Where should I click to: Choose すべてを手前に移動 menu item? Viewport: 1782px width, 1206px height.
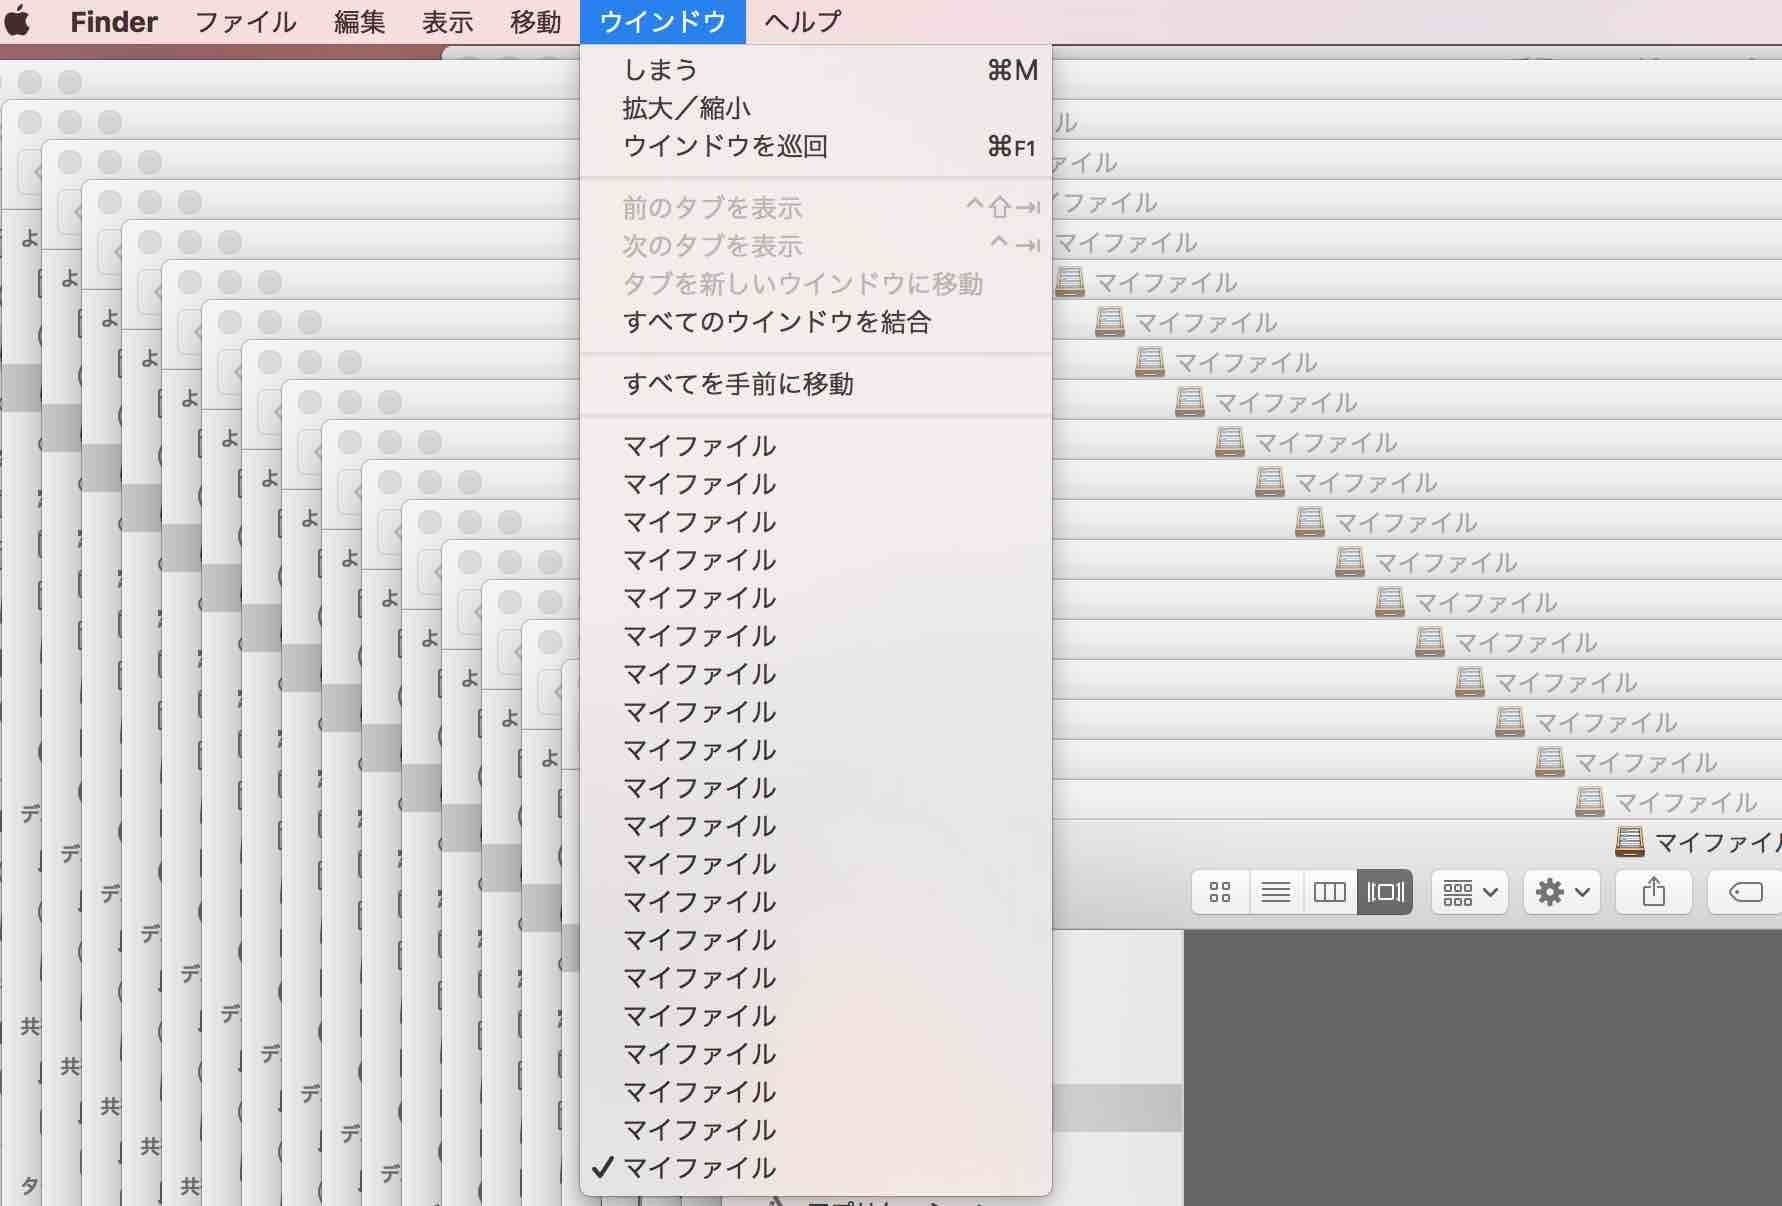[815, 384]
